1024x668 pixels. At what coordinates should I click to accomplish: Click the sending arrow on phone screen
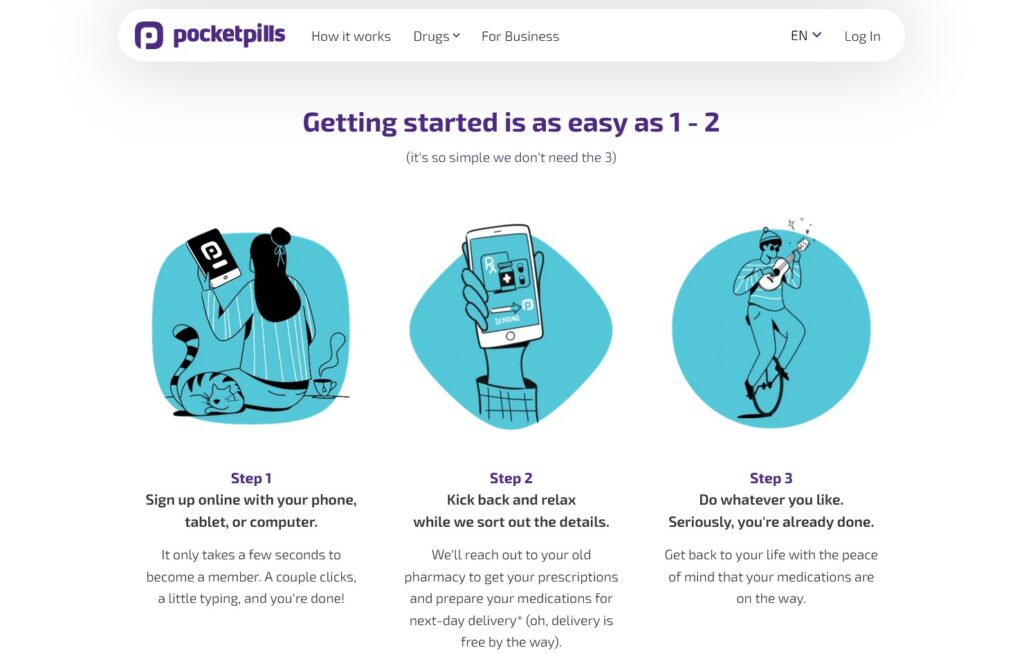click(x=505, y=308)
